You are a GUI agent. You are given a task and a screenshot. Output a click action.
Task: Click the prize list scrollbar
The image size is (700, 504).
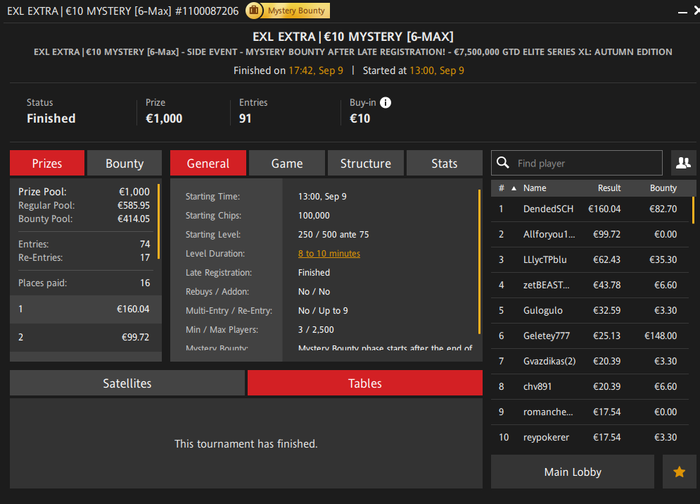[158, 221]
